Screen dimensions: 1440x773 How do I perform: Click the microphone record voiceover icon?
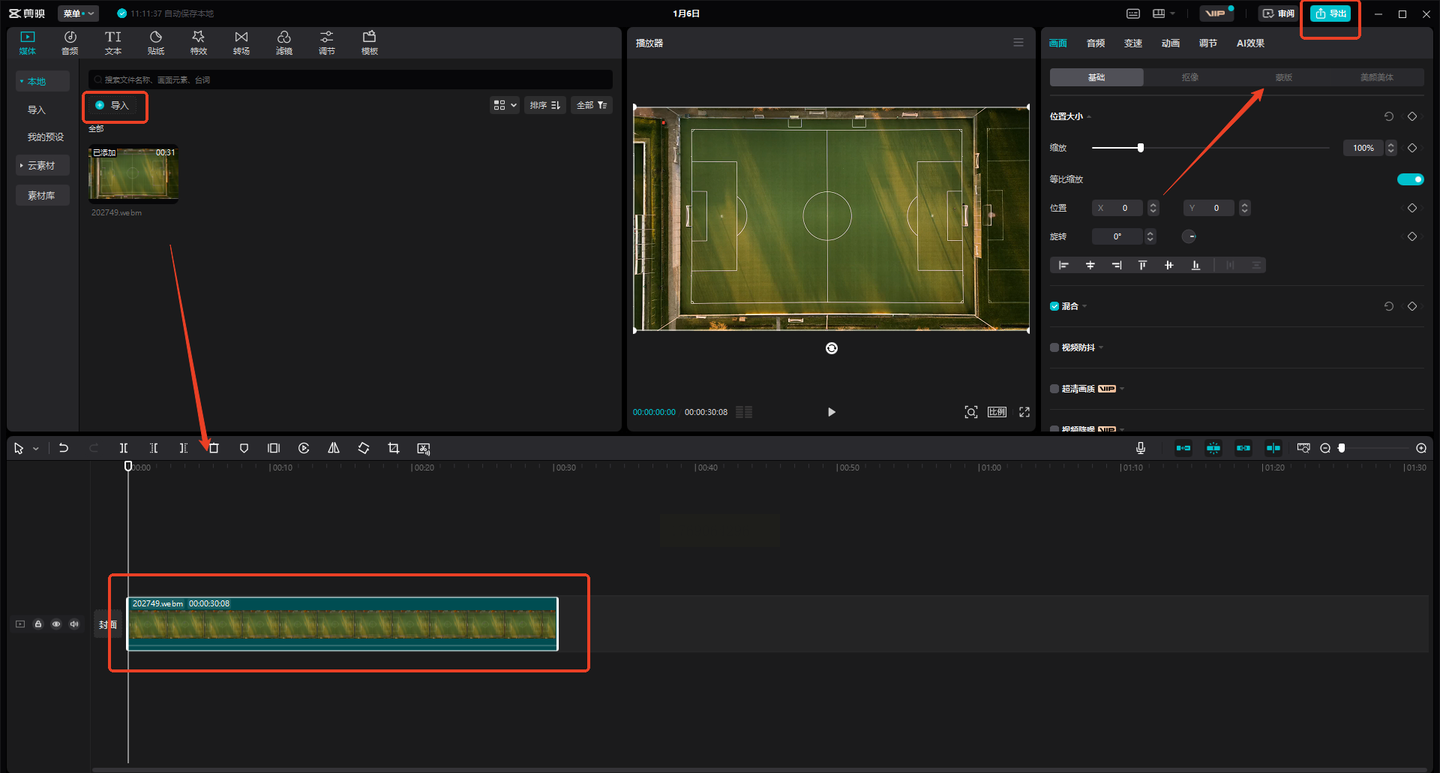[1140, 449]
